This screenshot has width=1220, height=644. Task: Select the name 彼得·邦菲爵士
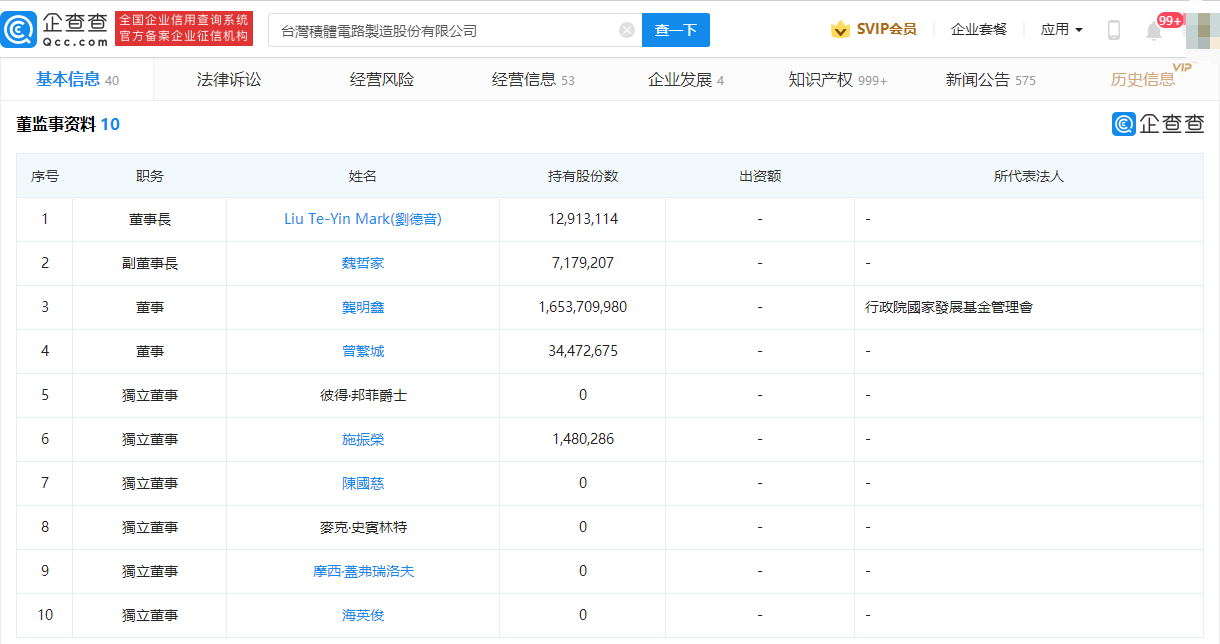[363, 395]
